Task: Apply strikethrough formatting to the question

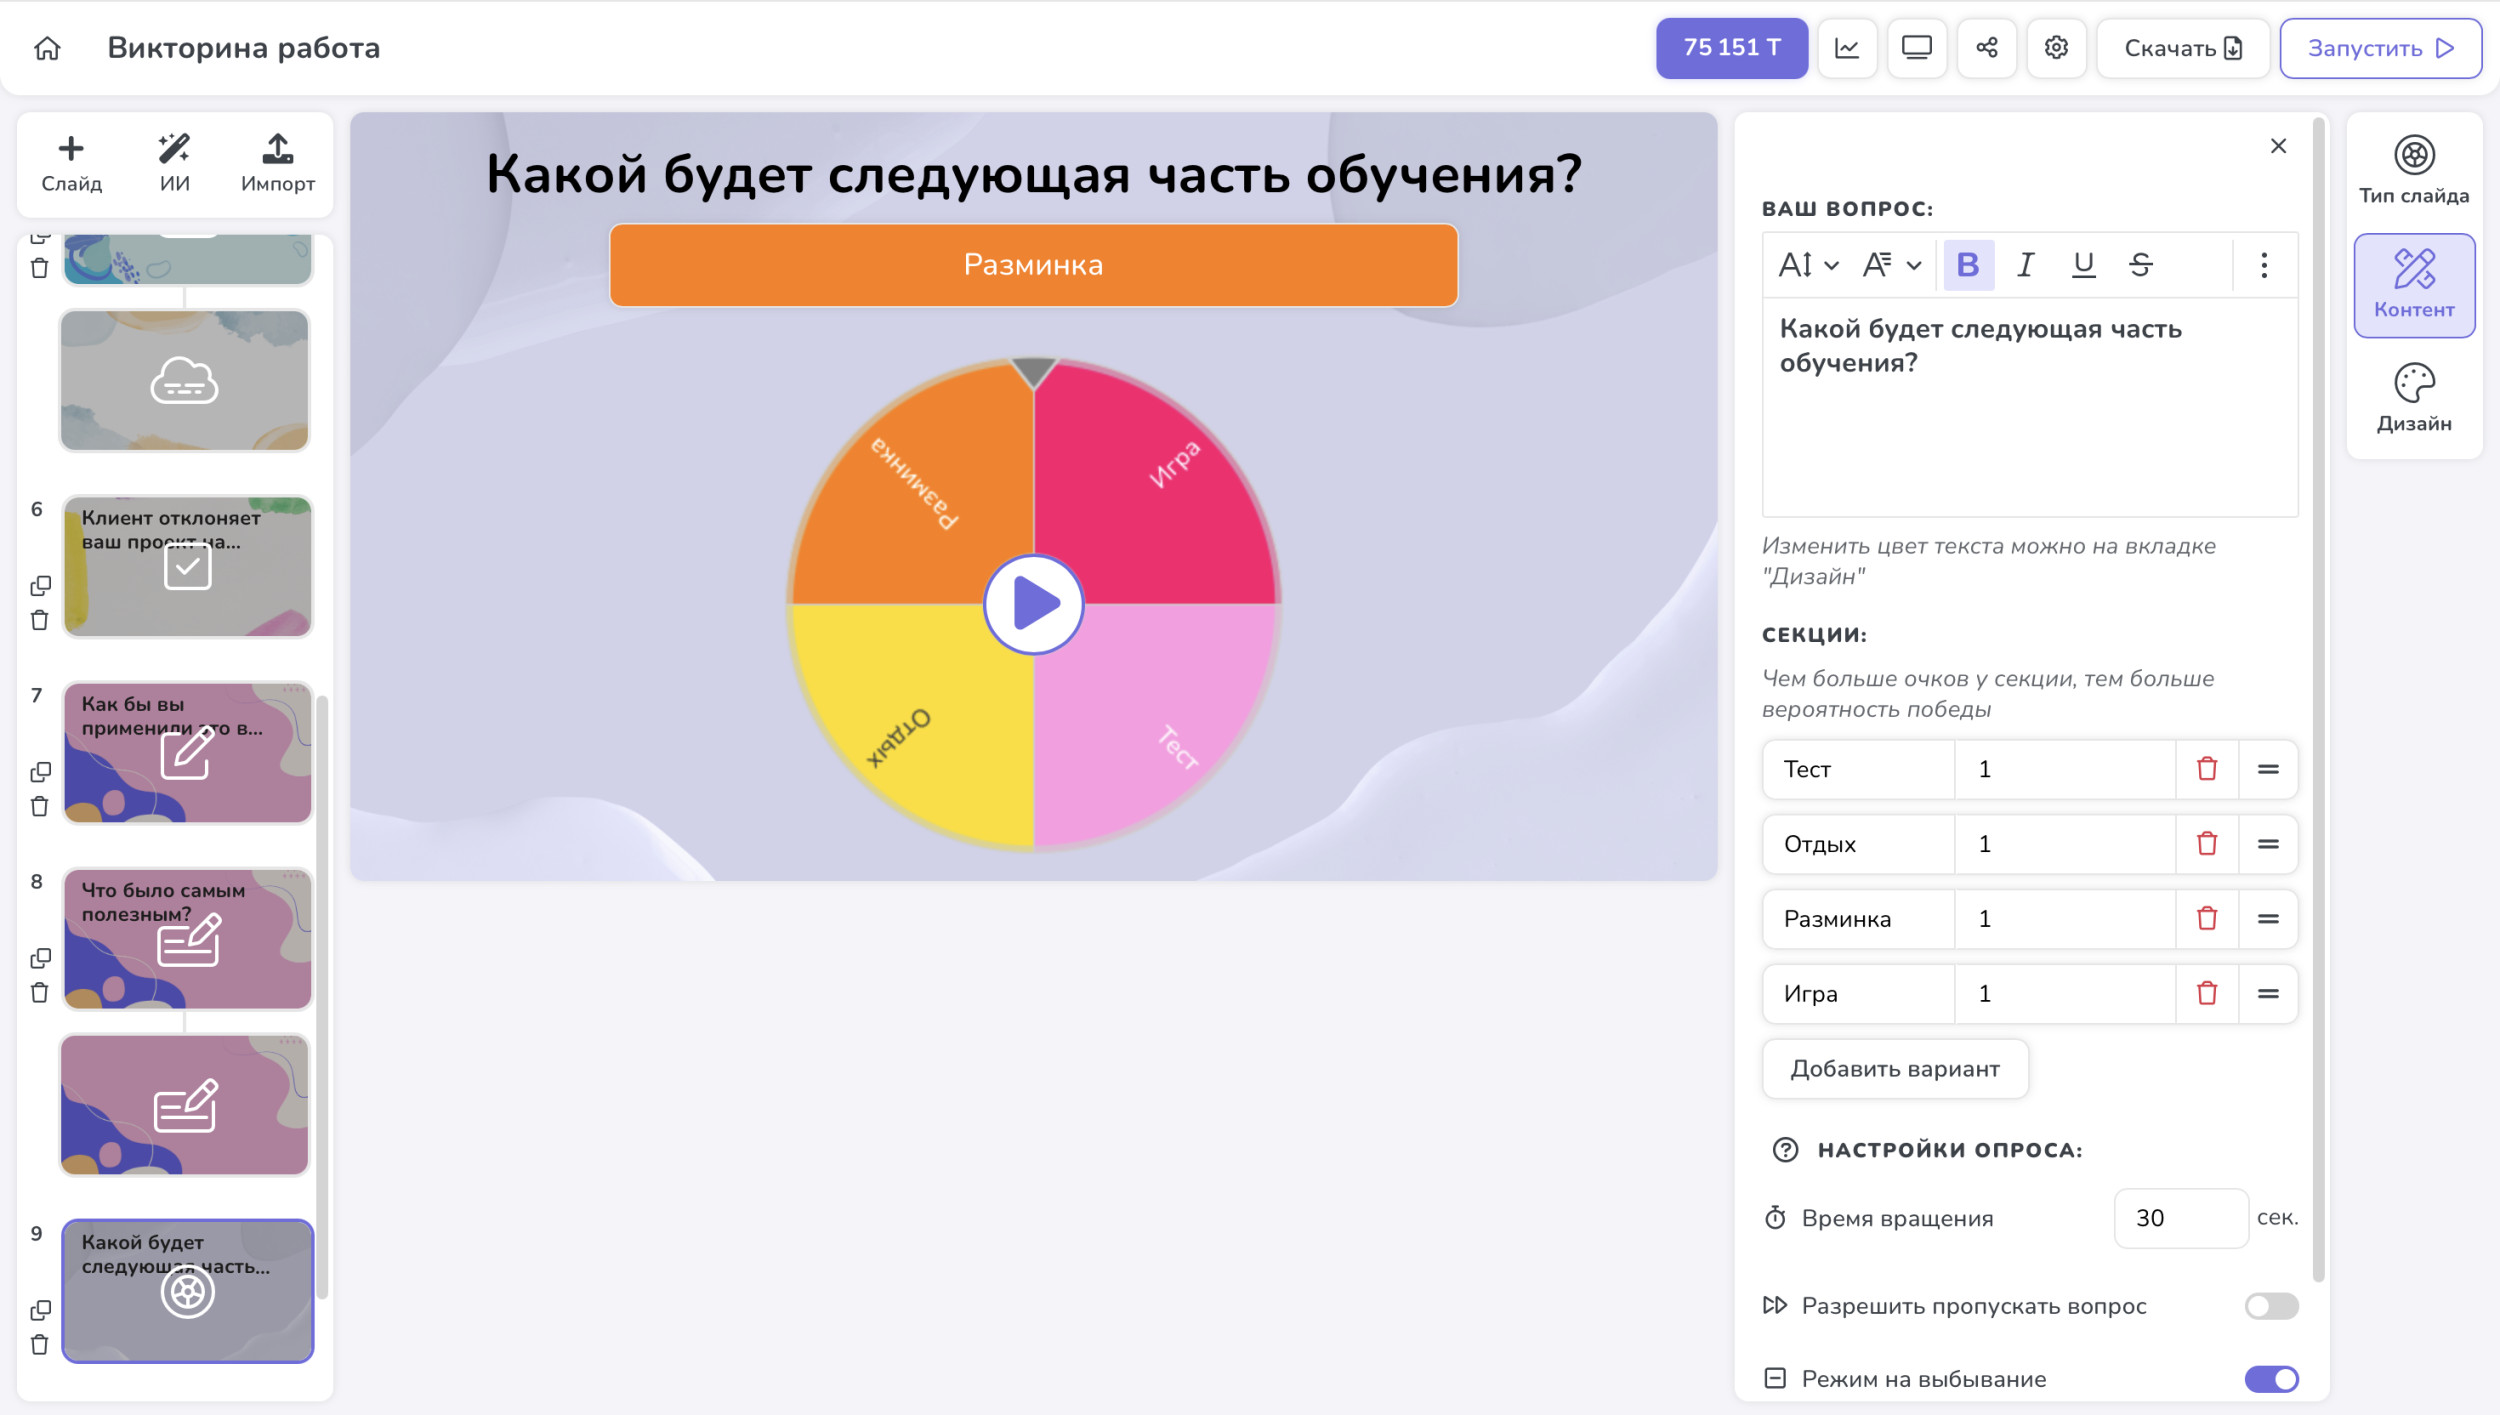Action: (2140, 265)
